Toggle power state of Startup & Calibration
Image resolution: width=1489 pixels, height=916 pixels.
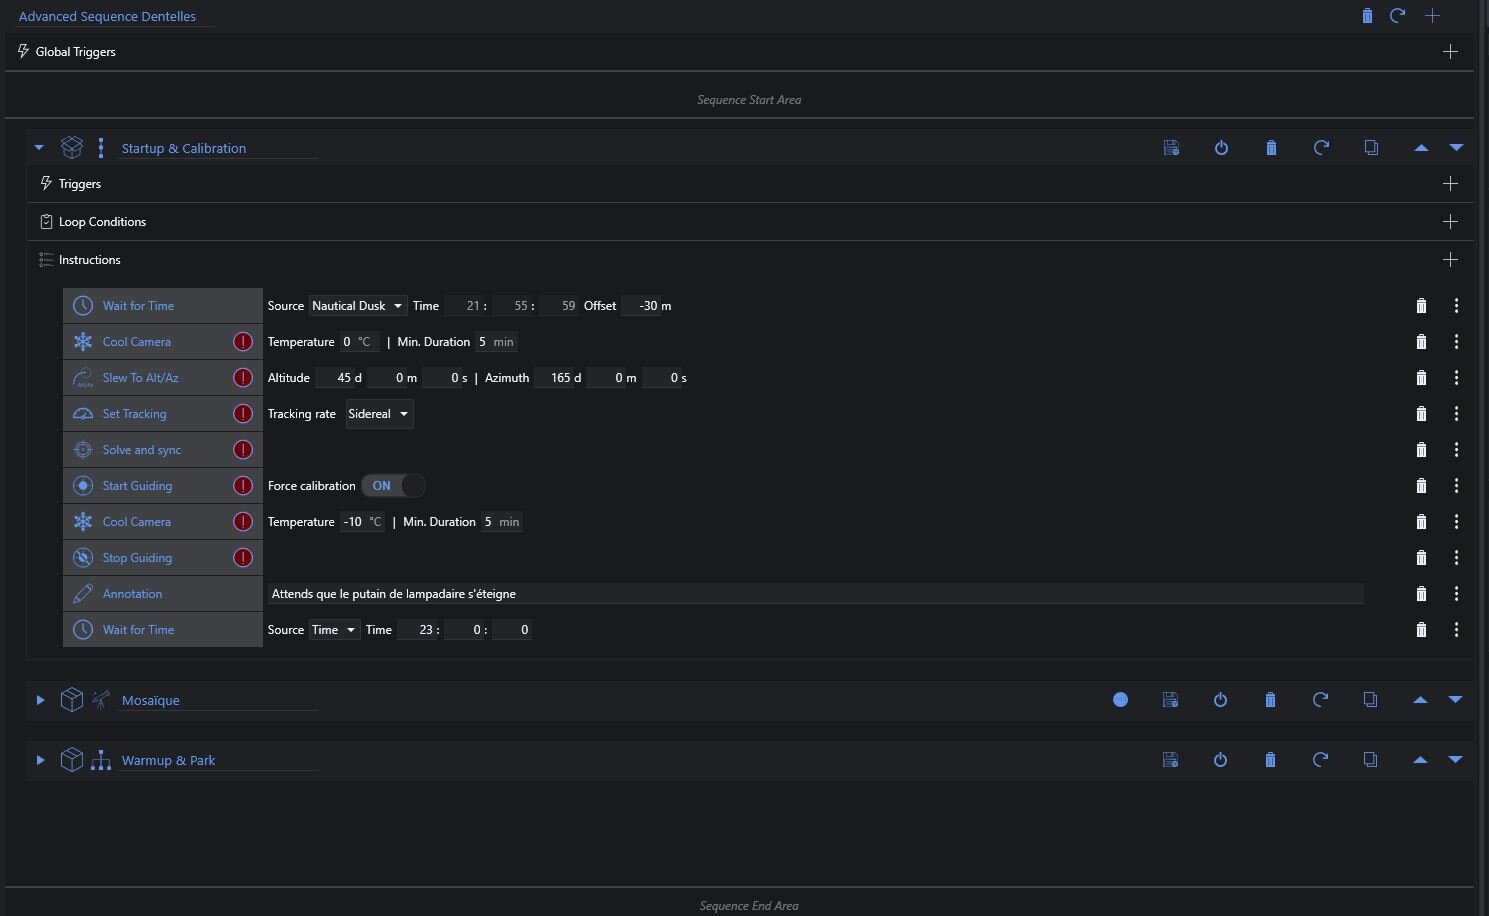pos(1221,148)
